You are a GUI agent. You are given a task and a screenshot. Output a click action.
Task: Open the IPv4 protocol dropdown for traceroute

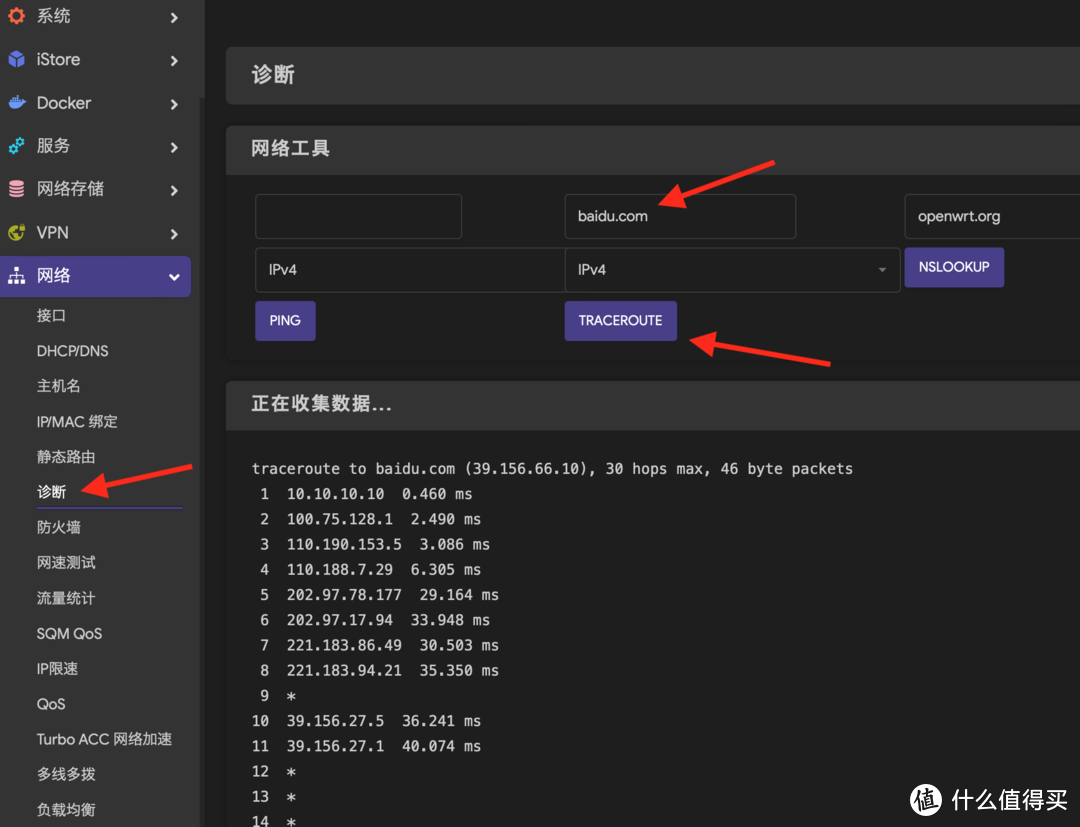coord(732,270)
